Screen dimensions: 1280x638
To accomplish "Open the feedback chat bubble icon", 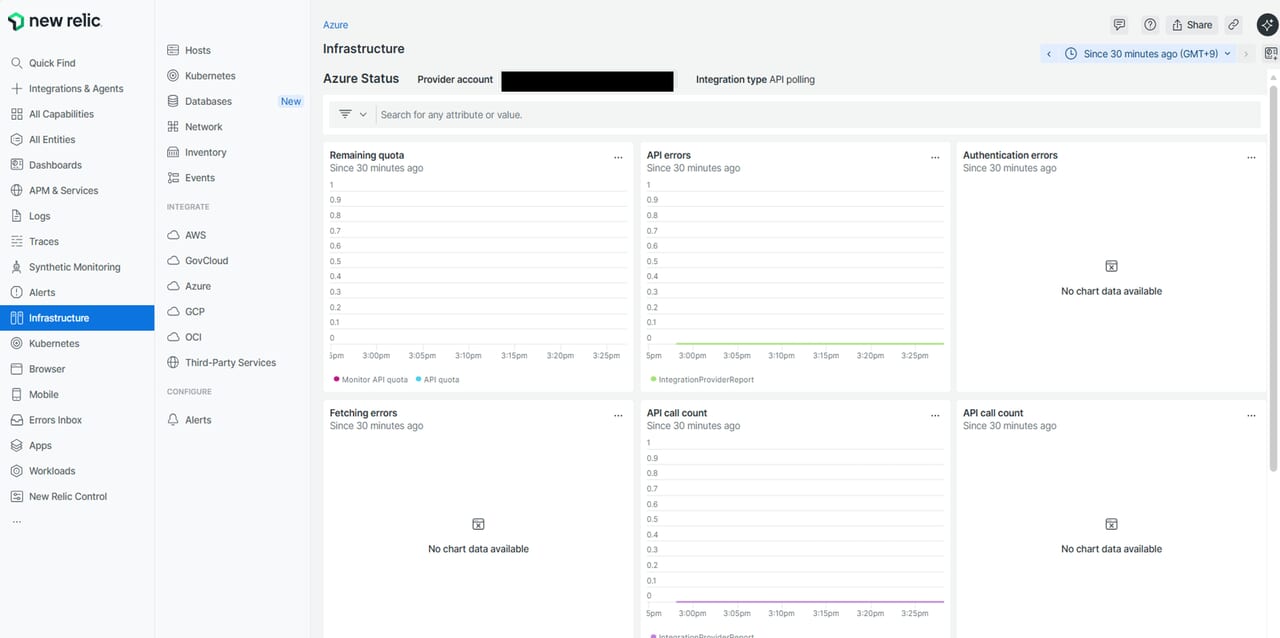I will click(1119, 25).
